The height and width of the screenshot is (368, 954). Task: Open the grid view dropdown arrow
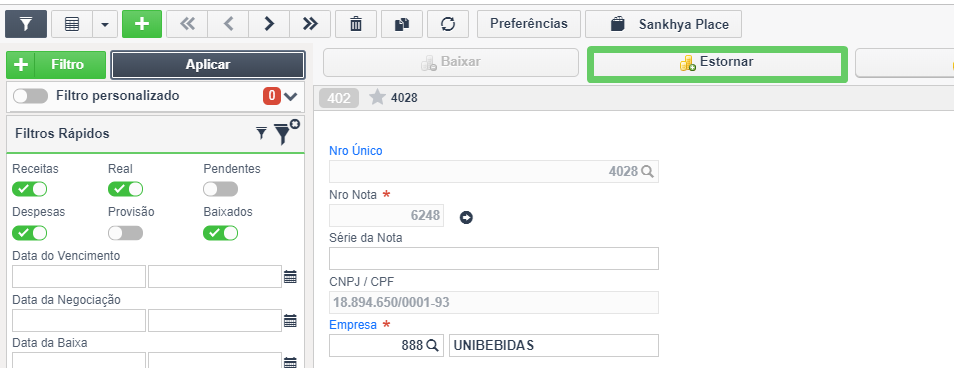(105, 24)
